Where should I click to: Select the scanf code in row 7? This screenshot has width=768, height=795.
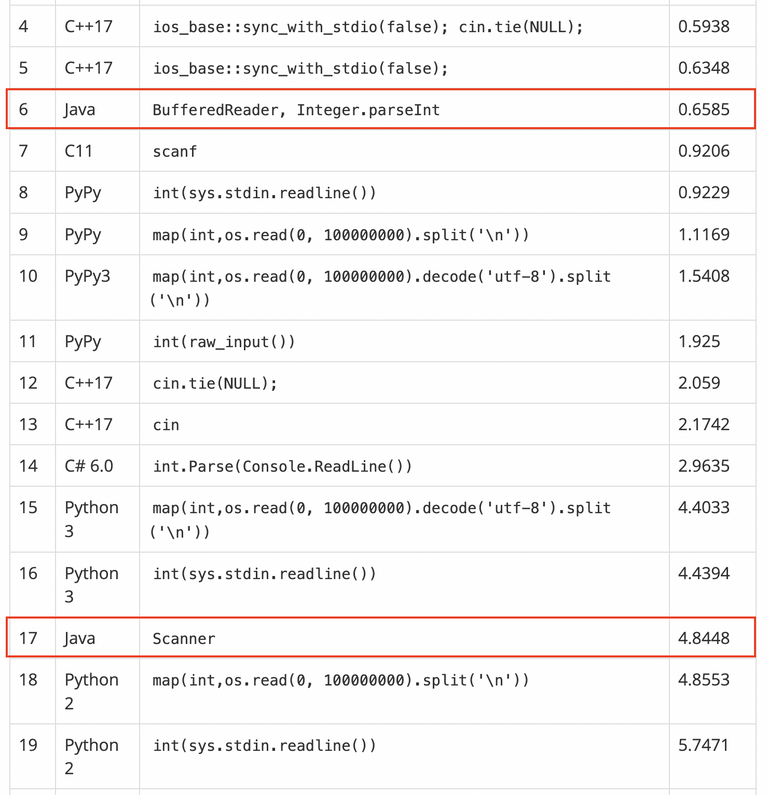(174, 151)
